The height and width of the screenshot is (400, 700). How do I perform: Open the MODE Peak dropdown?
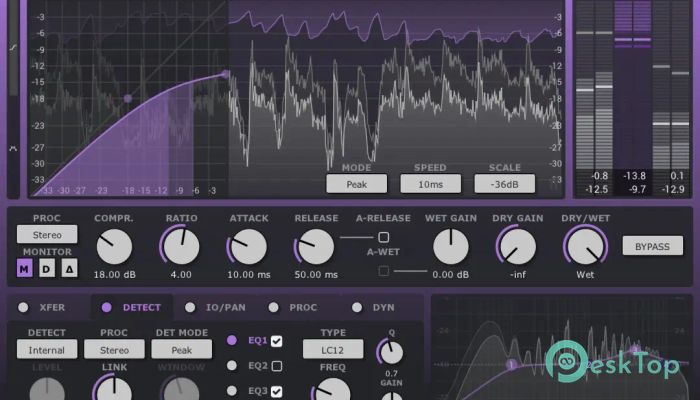pyautogui.click(x=356, y=184)
